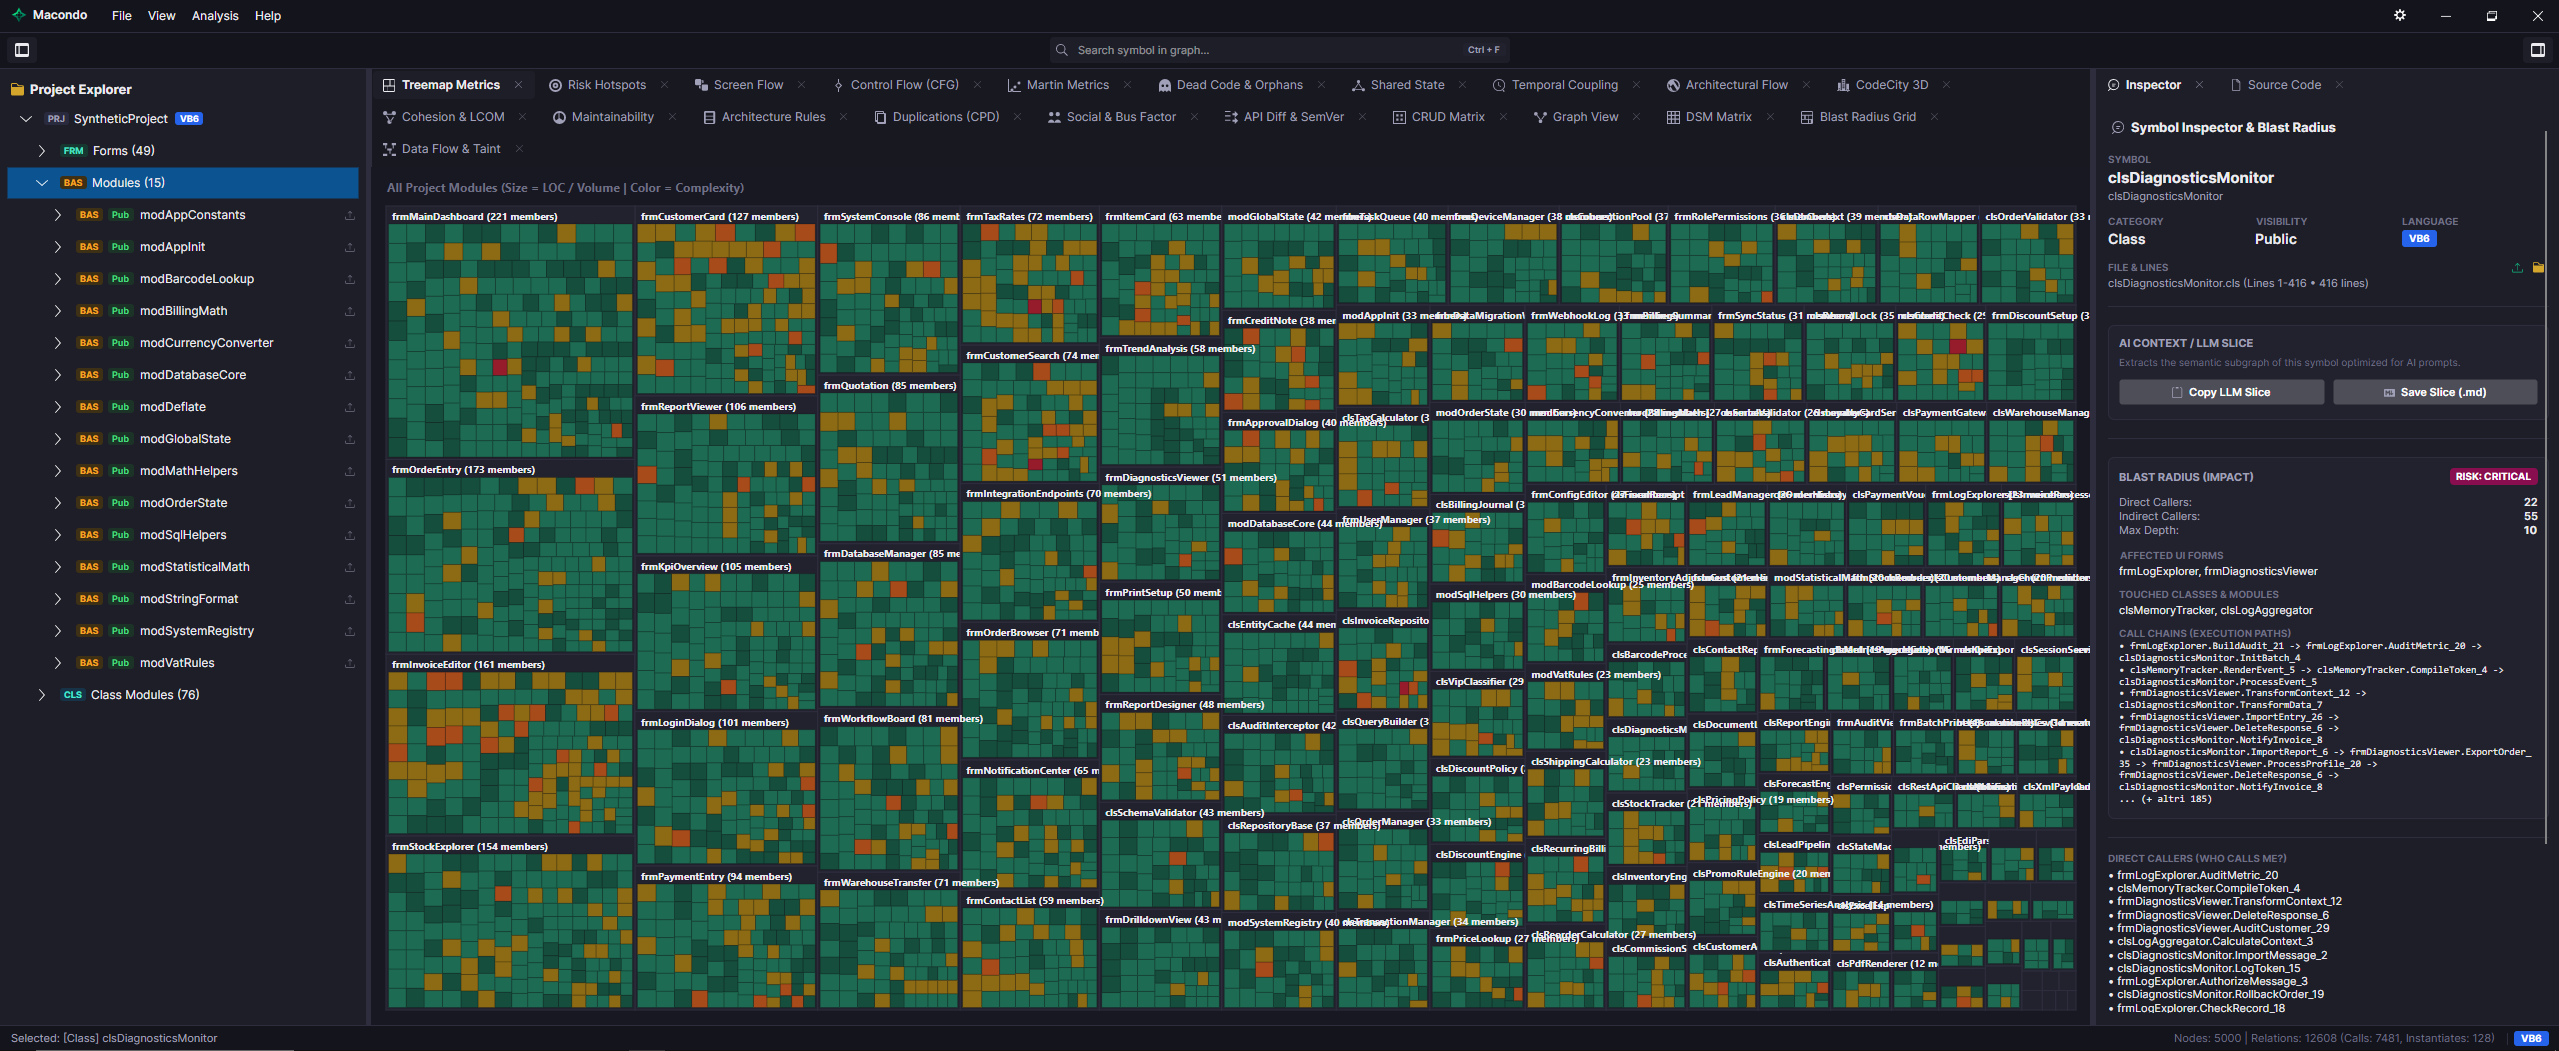Open the File menu
This screenshot has height=1051, width=2559.
click(122, 16)
